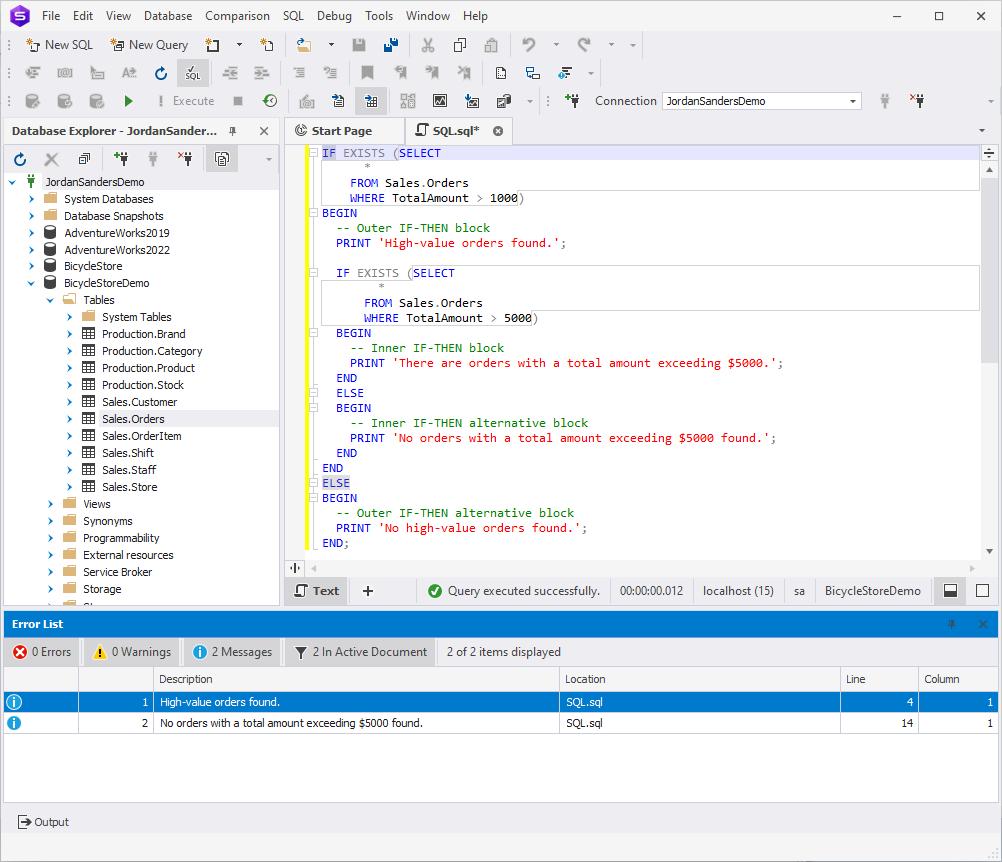Image resolution: width=1002 pixels, height=862 pixels.
Task: Click the green Execute play arrow
Action: click(x=128, y=101)
